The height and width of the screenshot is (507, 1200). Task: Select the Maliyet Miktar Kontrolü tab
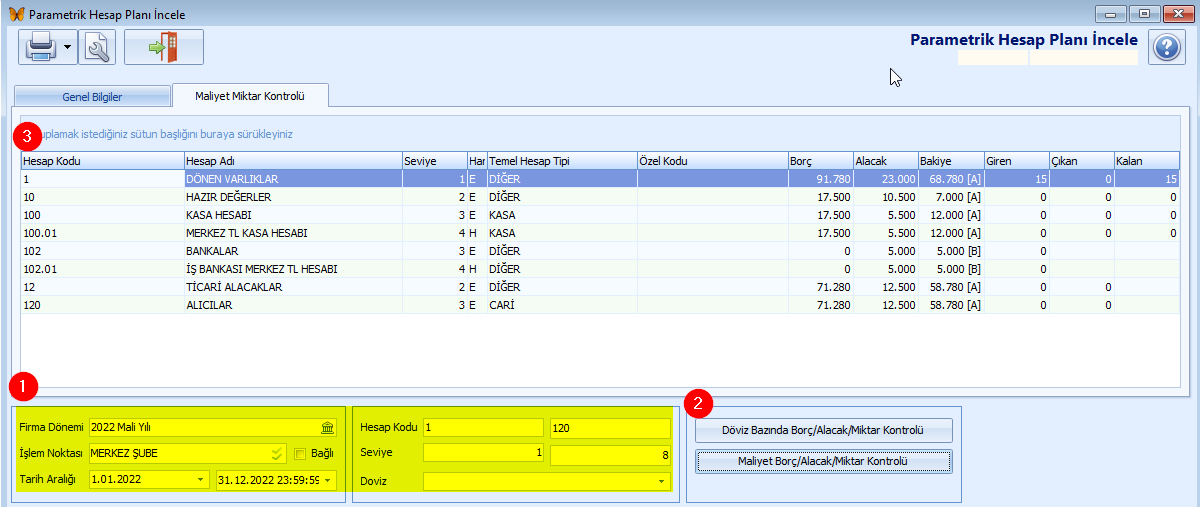pos(250,96)
